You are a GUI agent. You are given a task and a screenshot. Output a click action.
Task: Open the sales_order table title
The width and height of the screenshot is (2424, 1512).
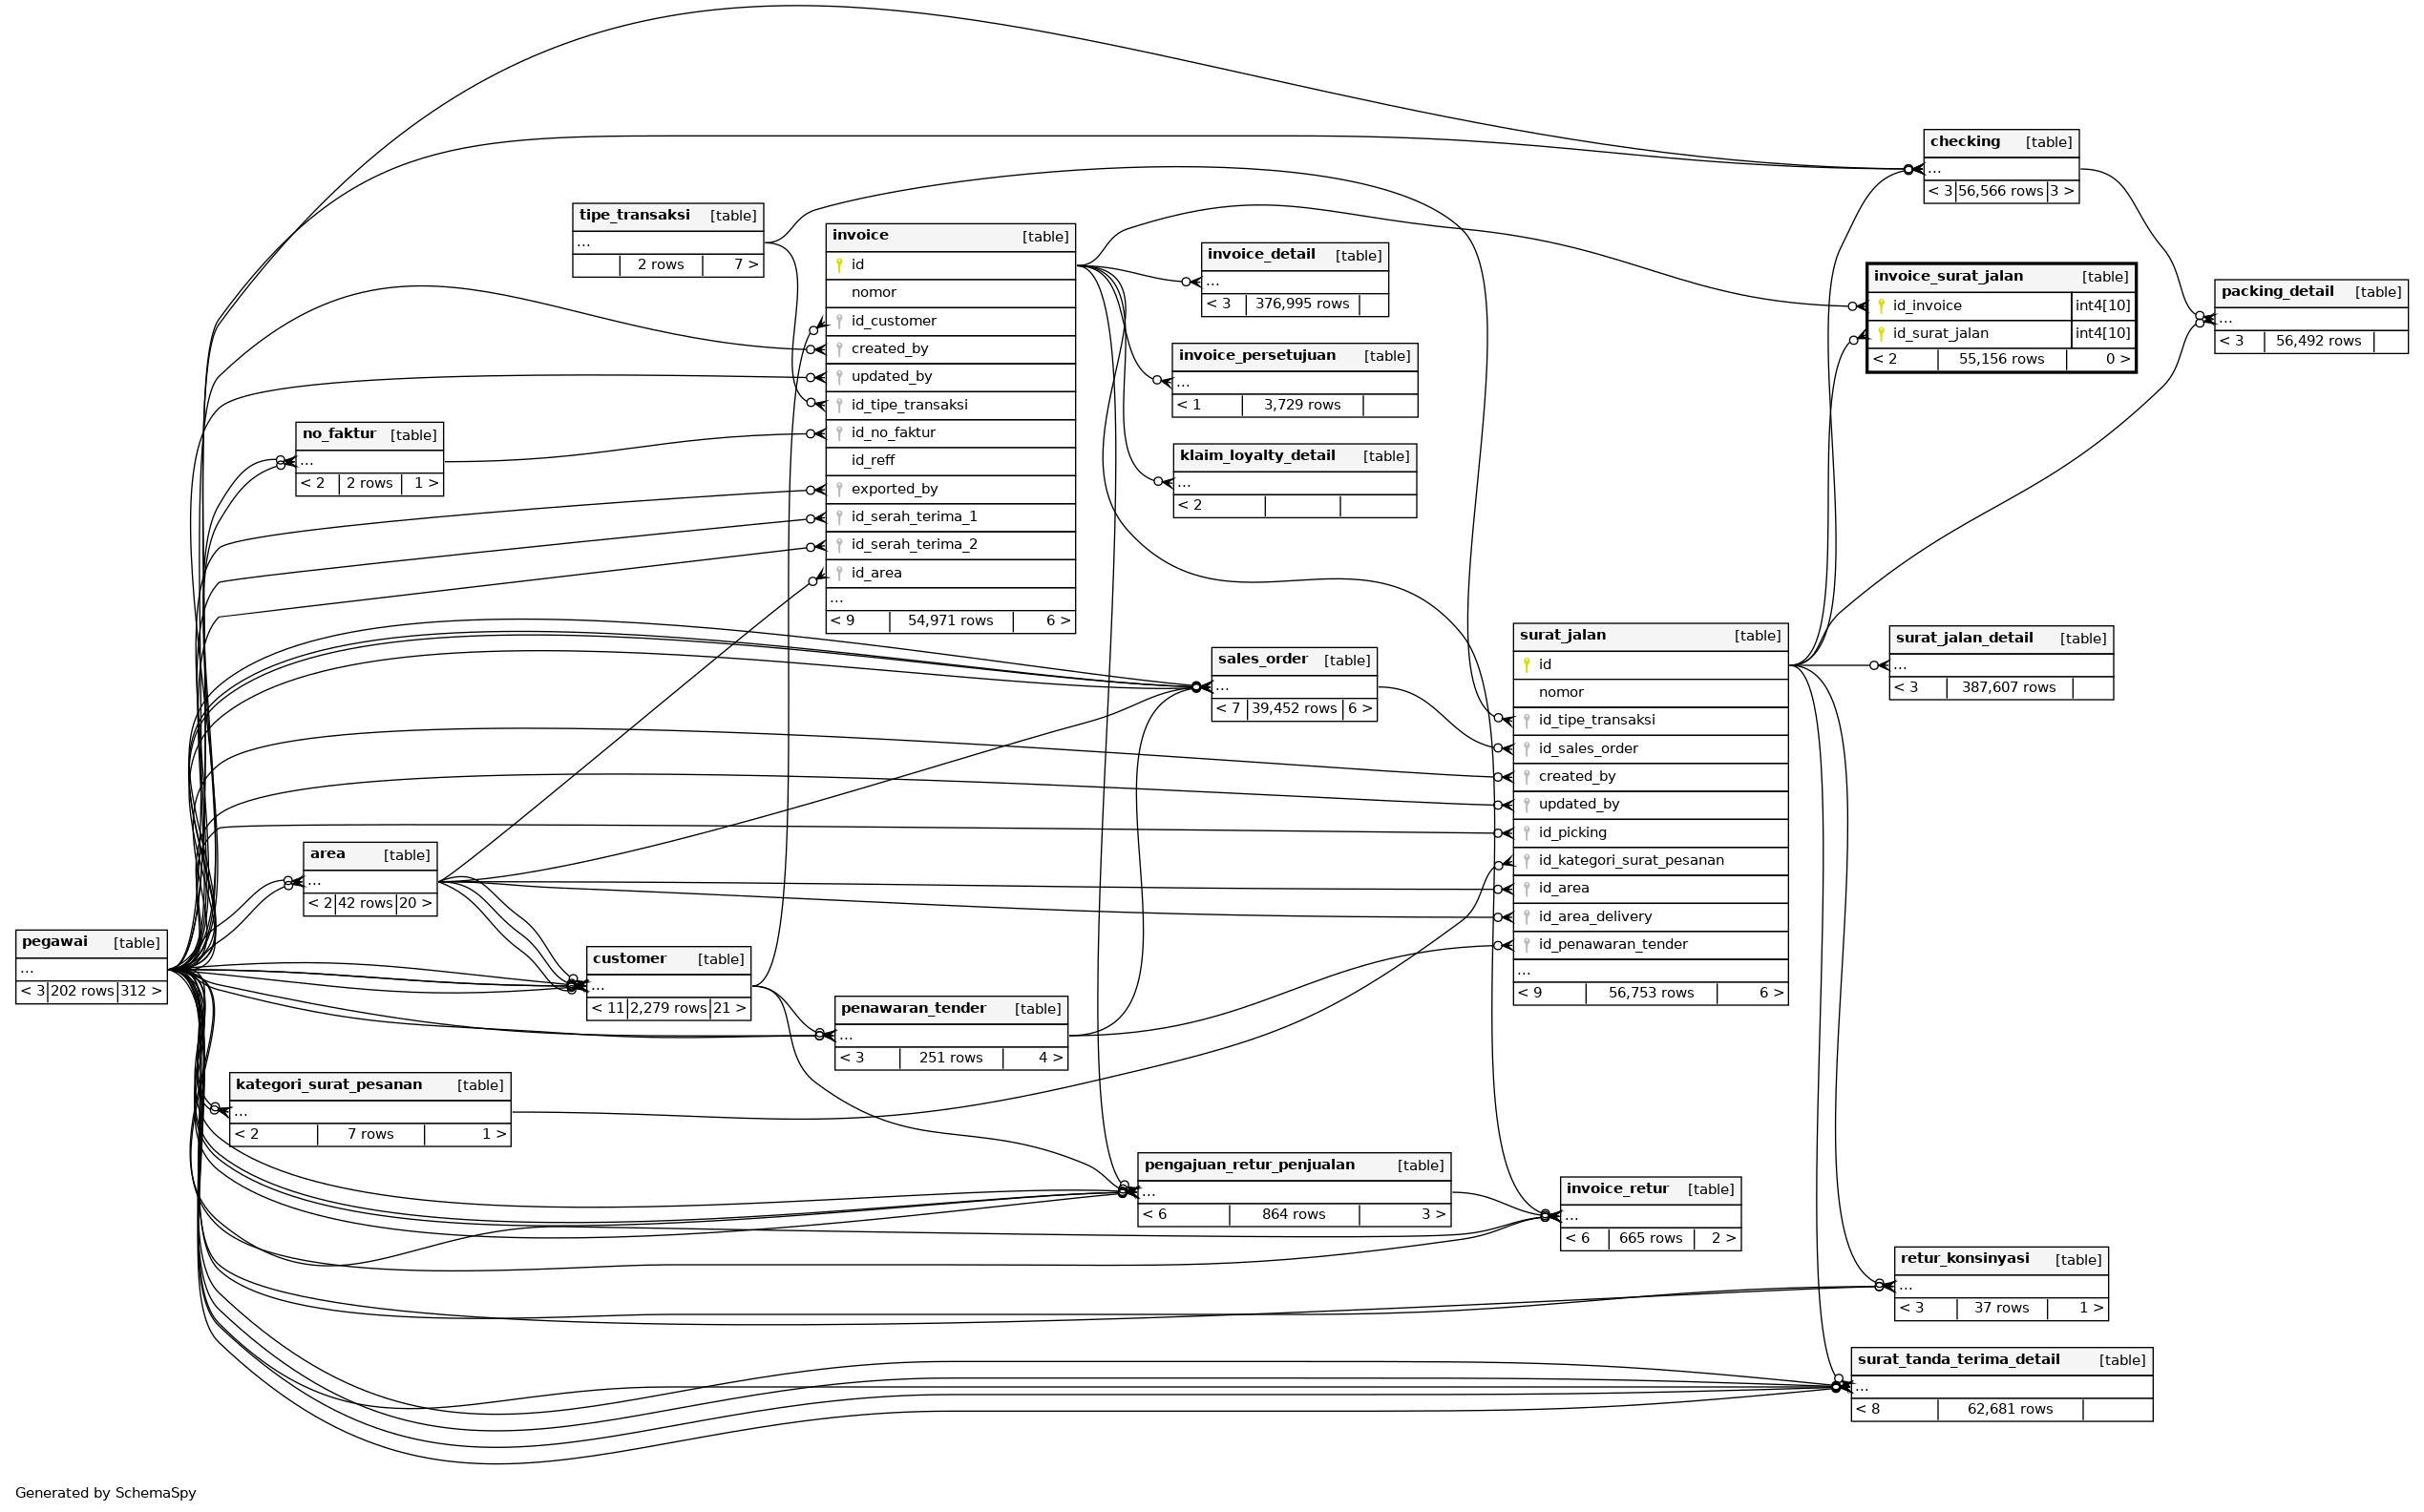[x=1262, y=659]
